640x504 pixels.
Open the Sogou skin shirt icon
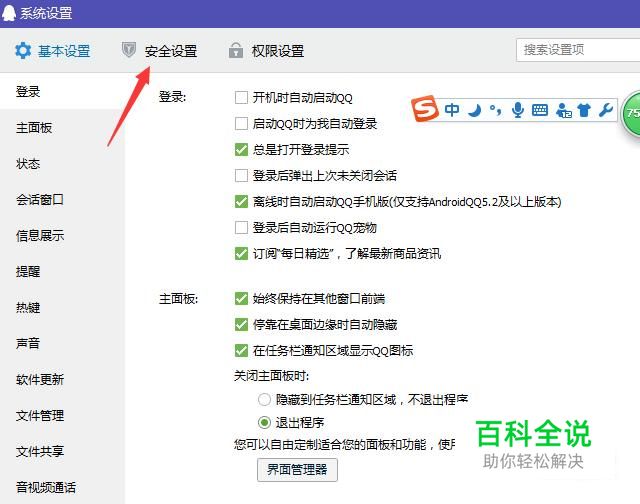click(584, 110)
